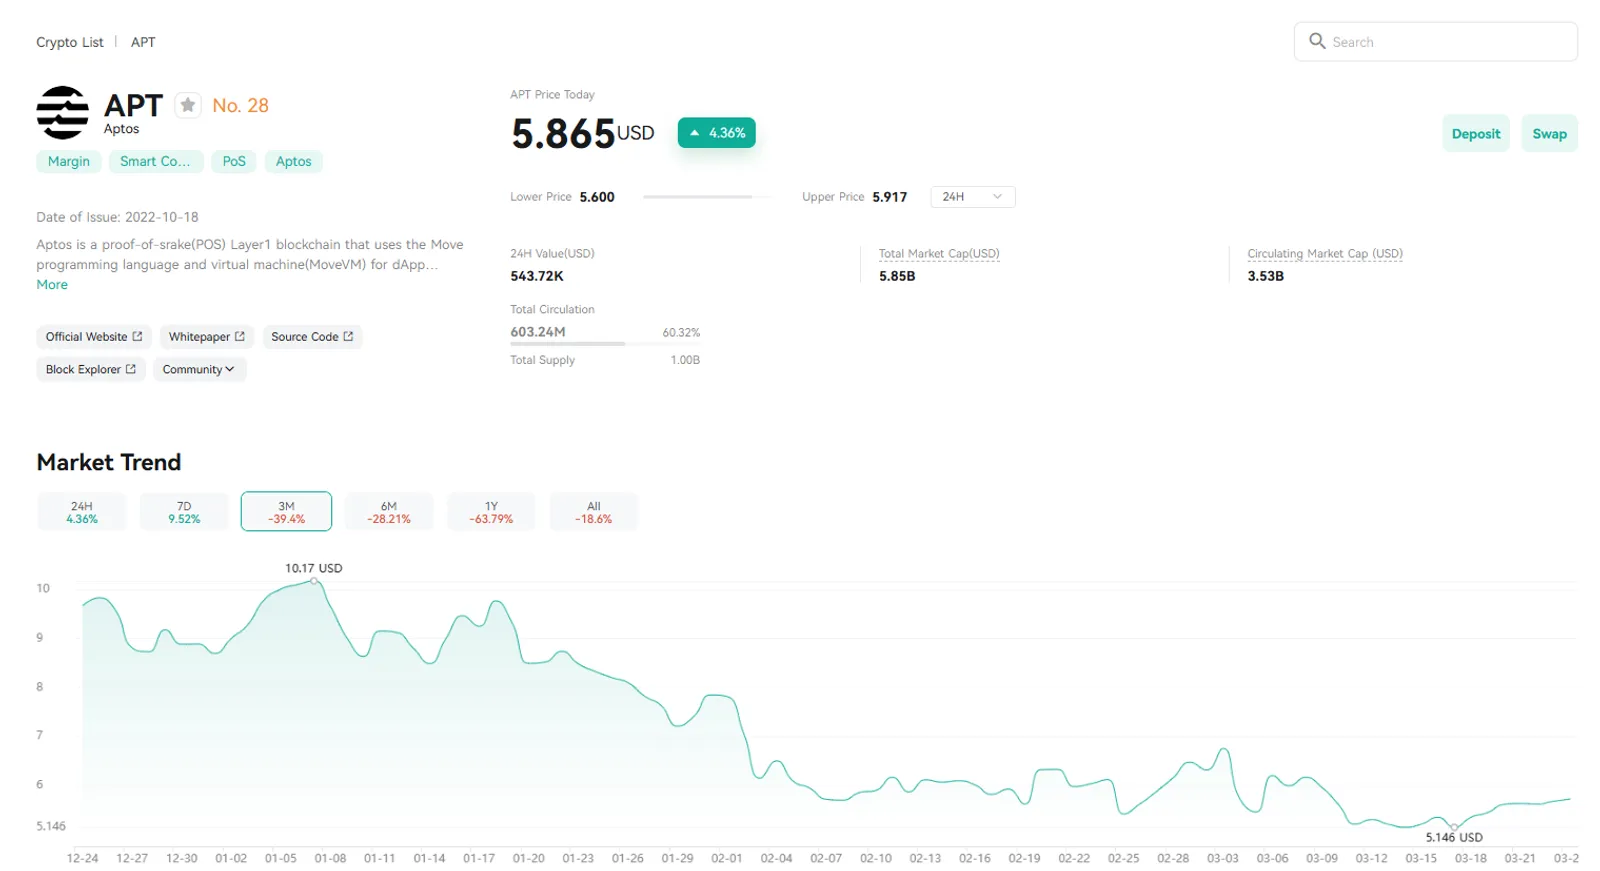This screenshot has height=871, width=1600.
Task: Click the Total Circulation progress bar
Action: click(x=605, y=344)
